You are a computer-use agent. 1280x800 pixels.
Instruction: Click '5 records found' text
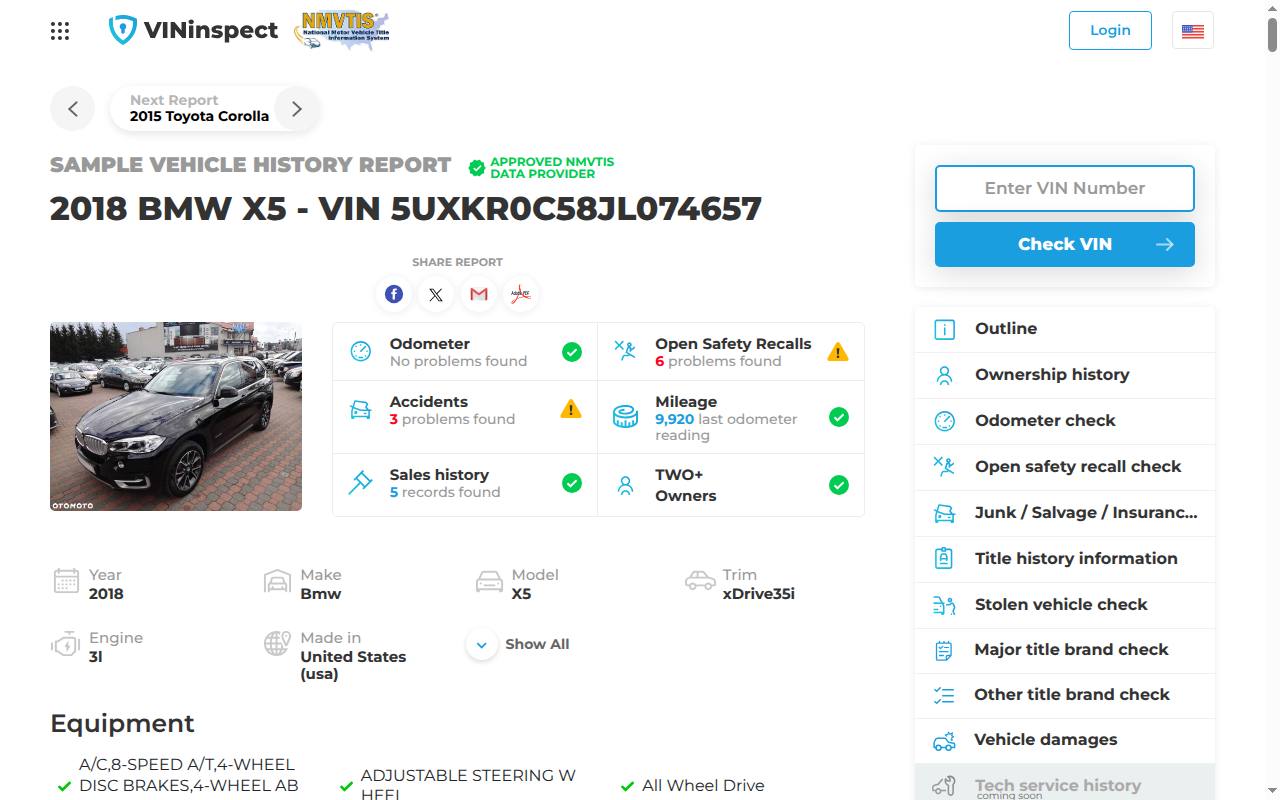click(445, 492)
